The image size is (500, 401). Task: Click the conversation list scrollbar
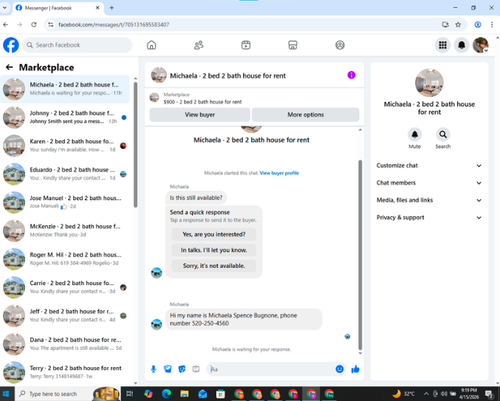coord(135,145)
